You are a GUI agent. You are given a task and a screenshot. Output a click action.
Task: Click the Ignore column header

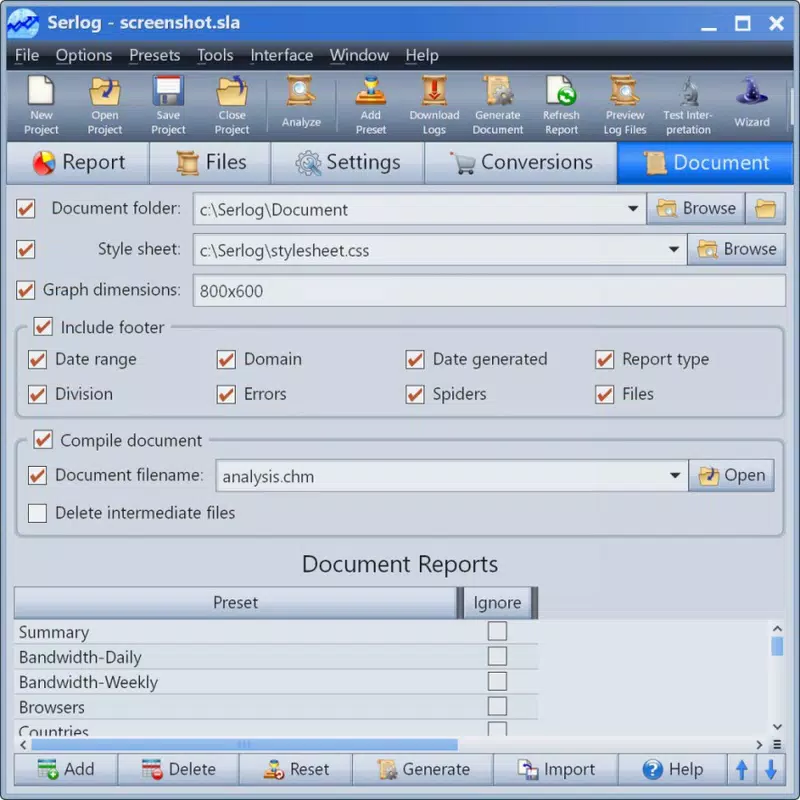497,603
